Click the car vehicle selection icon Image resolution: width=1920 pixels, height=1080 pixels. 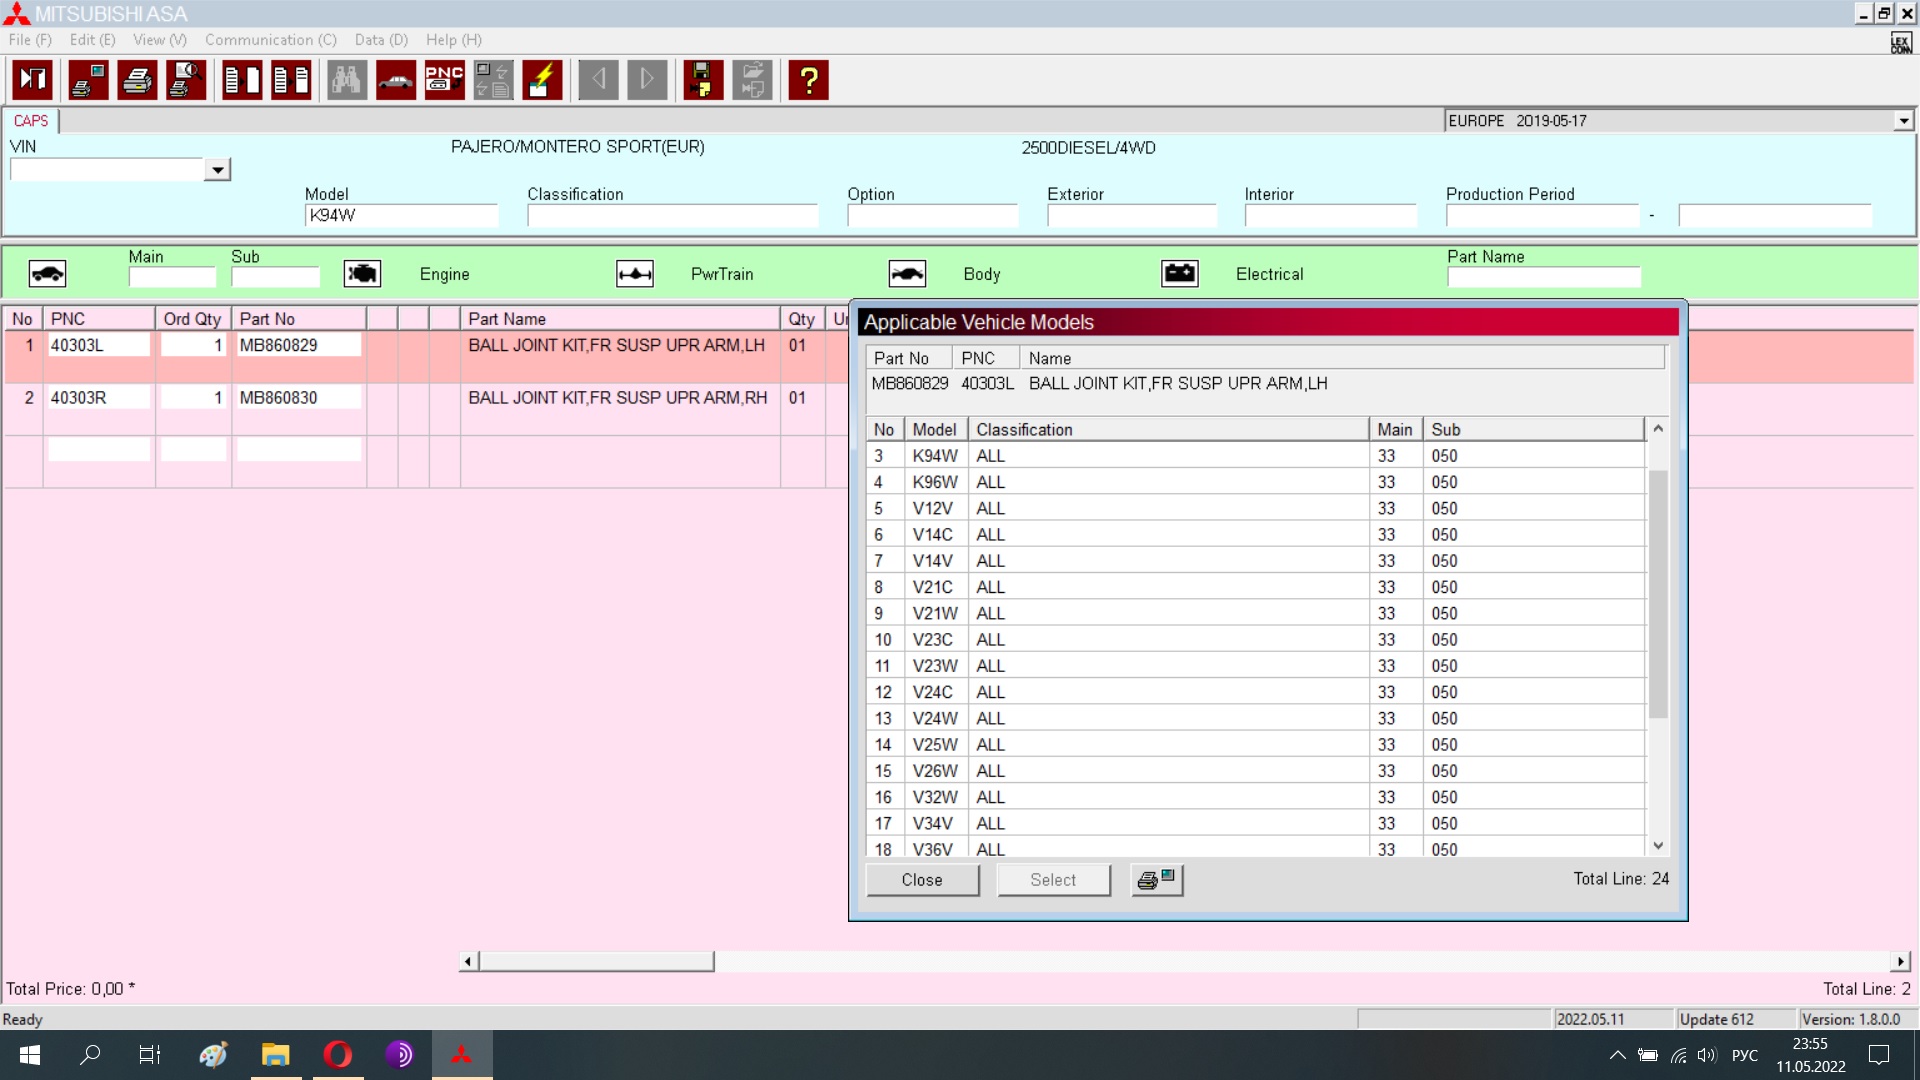pos(396,80)
